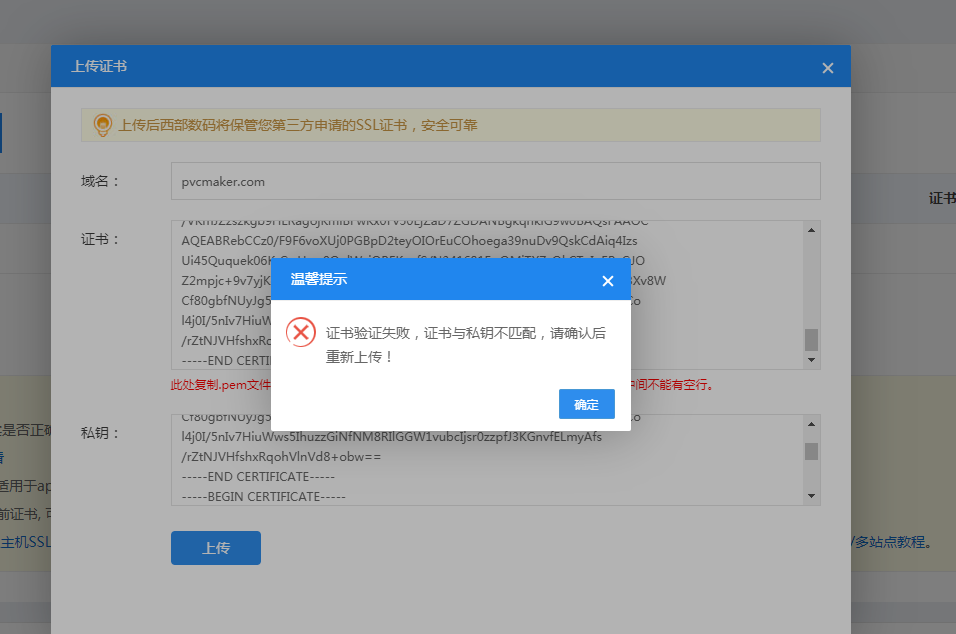Click the 温馨提示 dialog title text
956x634 pixels.
coord(318,280)
